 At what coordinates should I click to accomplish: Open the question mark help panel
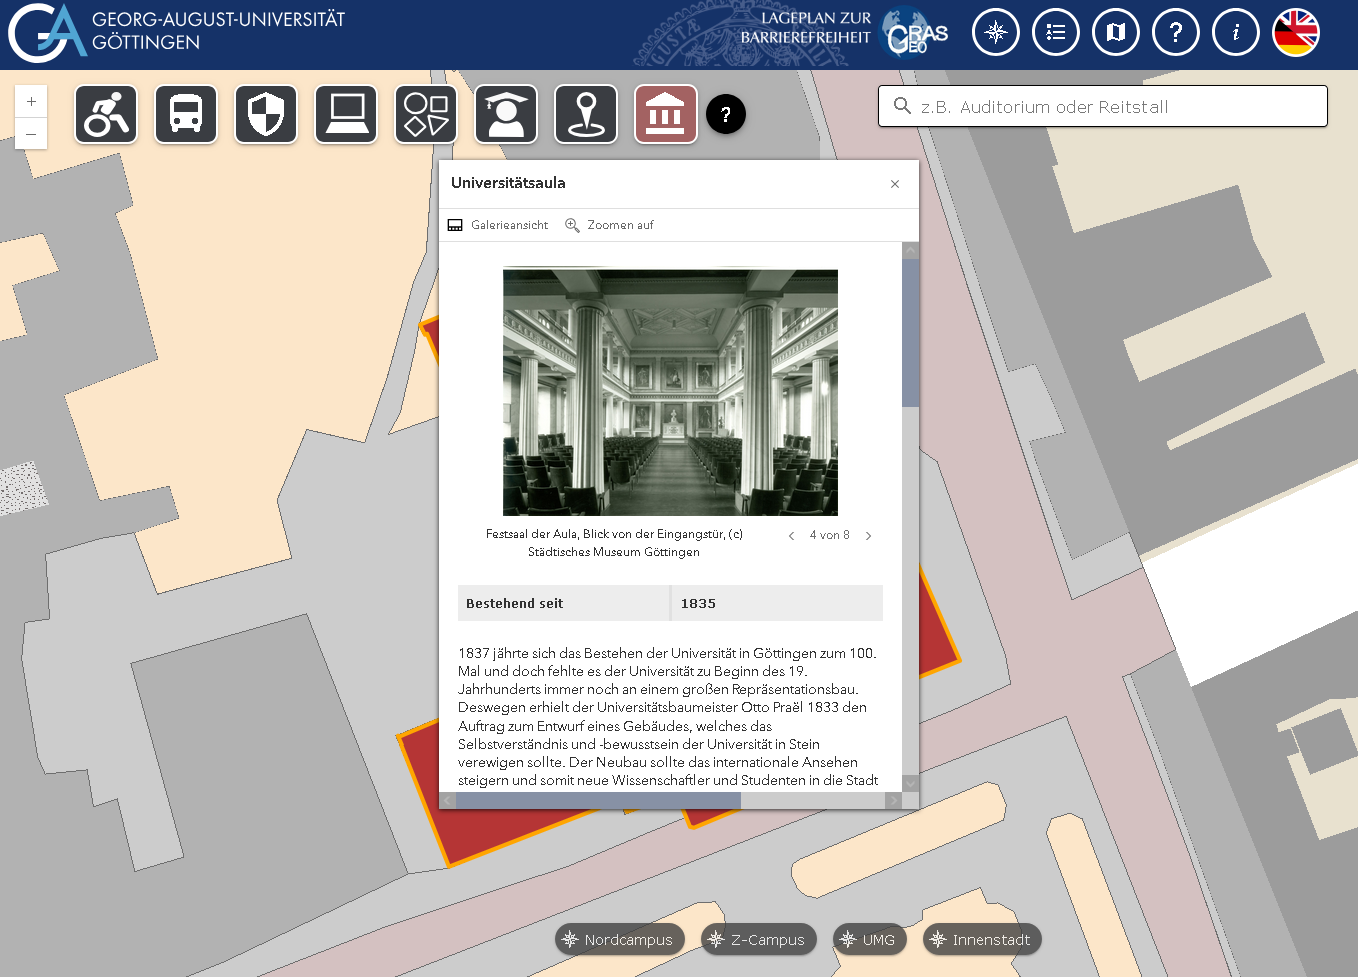tap(1175, 31)
